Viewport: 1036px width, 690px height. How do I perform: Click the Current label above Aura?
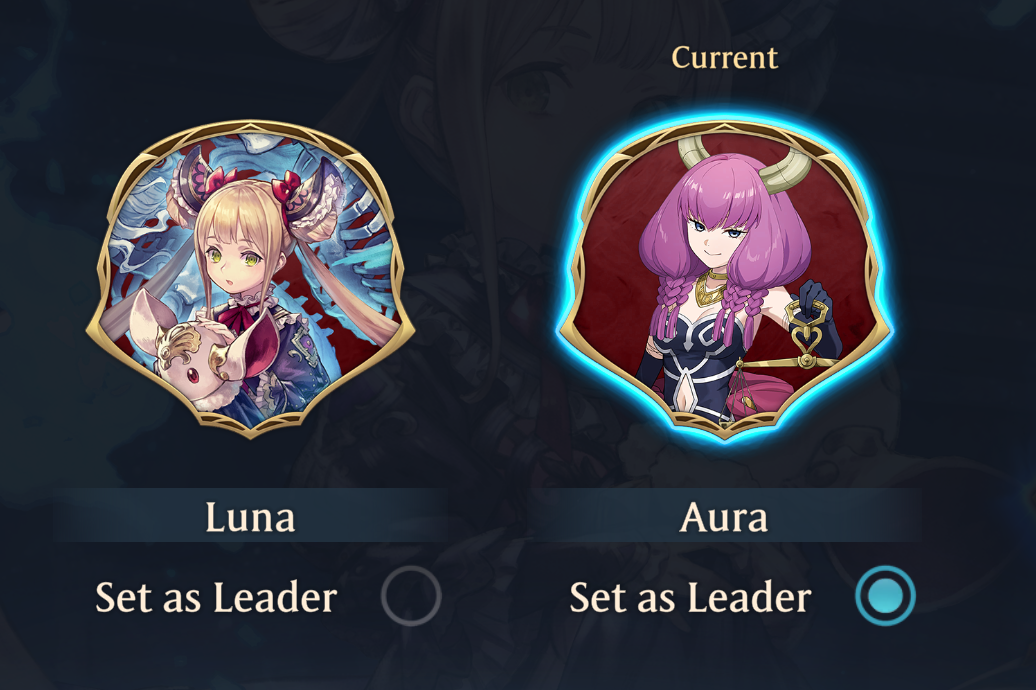point(724,58)
